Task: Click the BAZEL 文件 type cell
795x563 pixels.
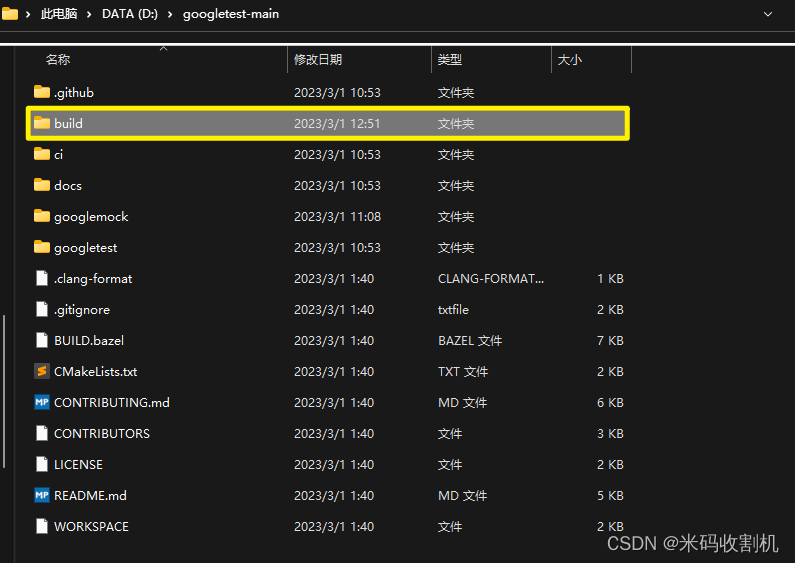Action: click(x=470, y=340)
